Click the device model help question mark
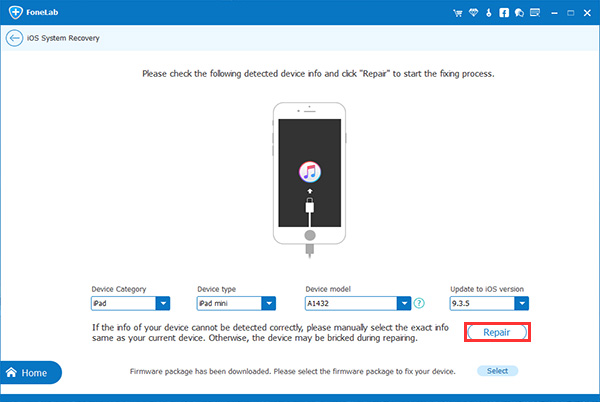Image resolution: width=600 pixels, height=402 pixels. tap(419, 303)
